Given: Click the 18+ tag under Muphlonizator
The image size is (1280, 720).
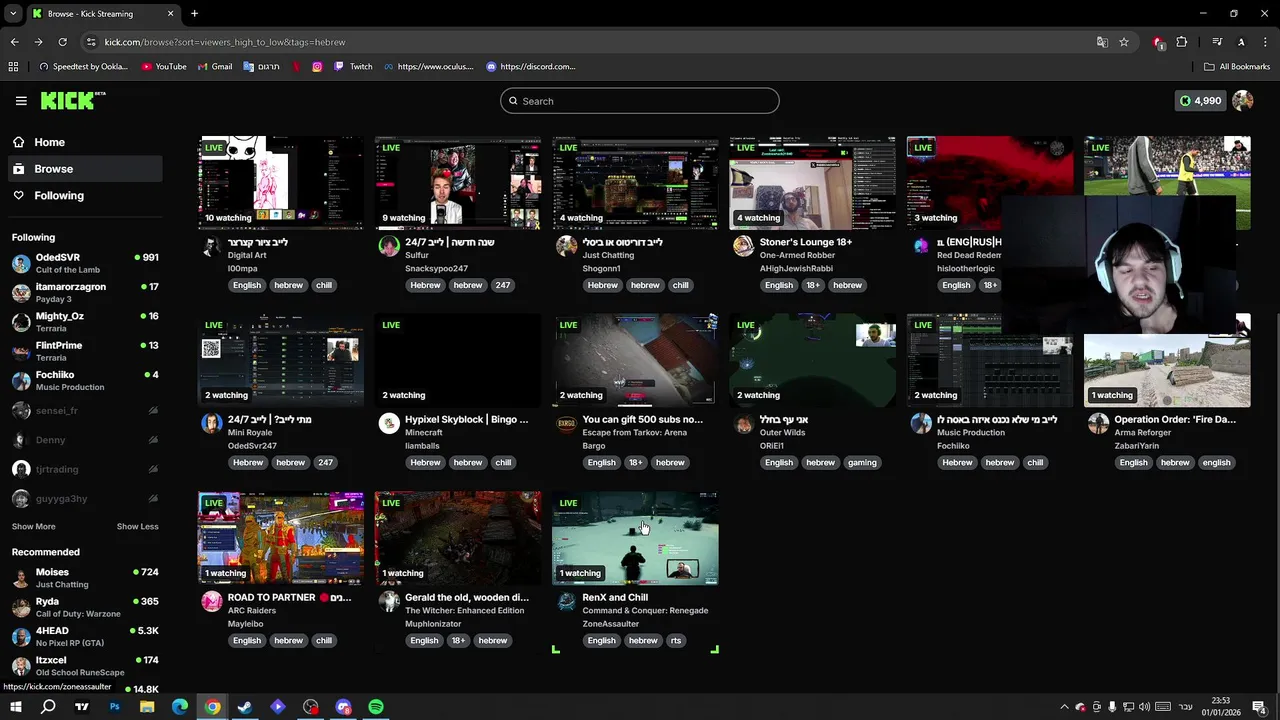Looking at the screenshot, I should [x=458, y=641].
